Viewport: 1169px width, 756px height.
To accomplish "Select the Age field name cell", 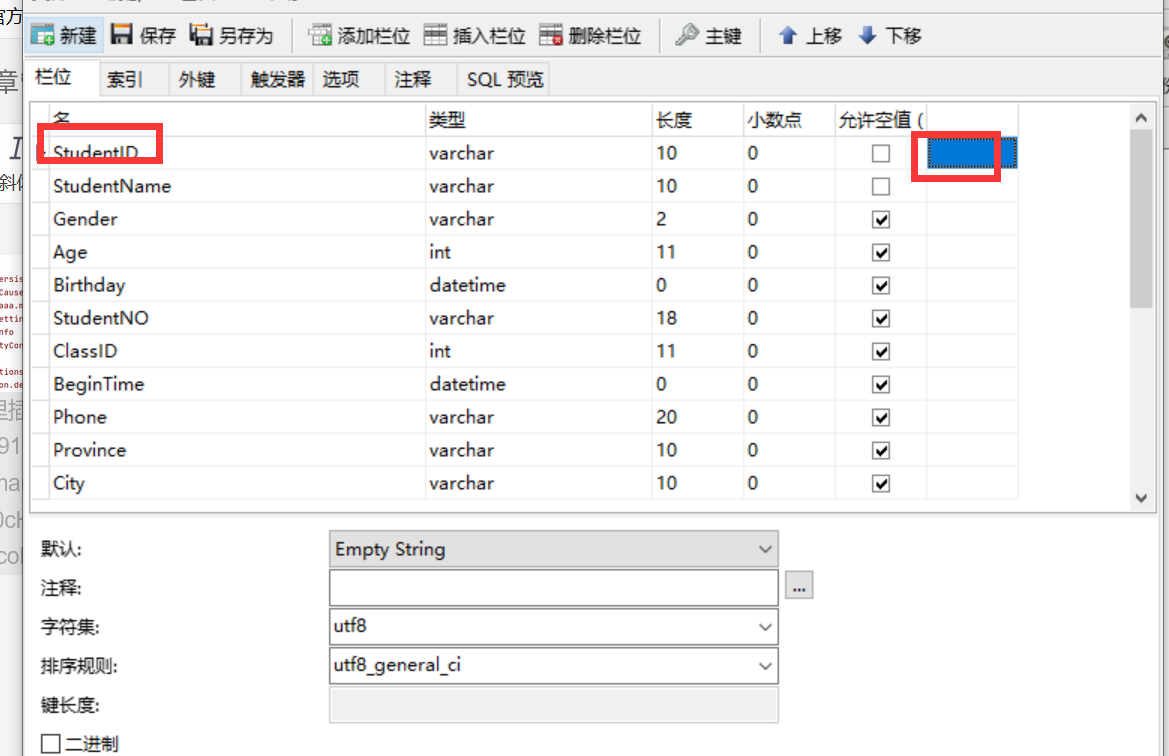I will coord(237,252).
